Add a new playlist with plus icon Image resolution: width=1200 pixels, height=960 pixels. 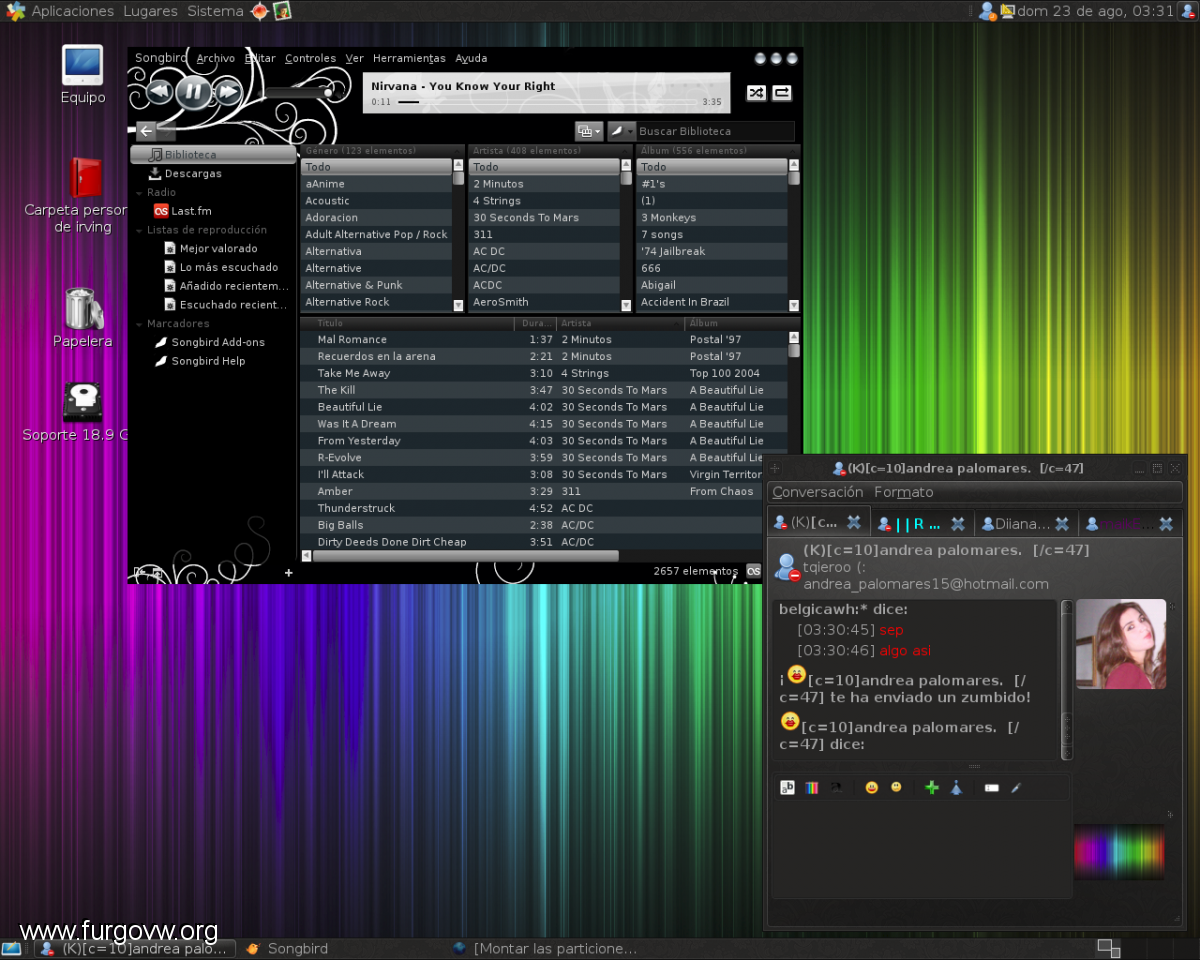[x=289, y=573]
